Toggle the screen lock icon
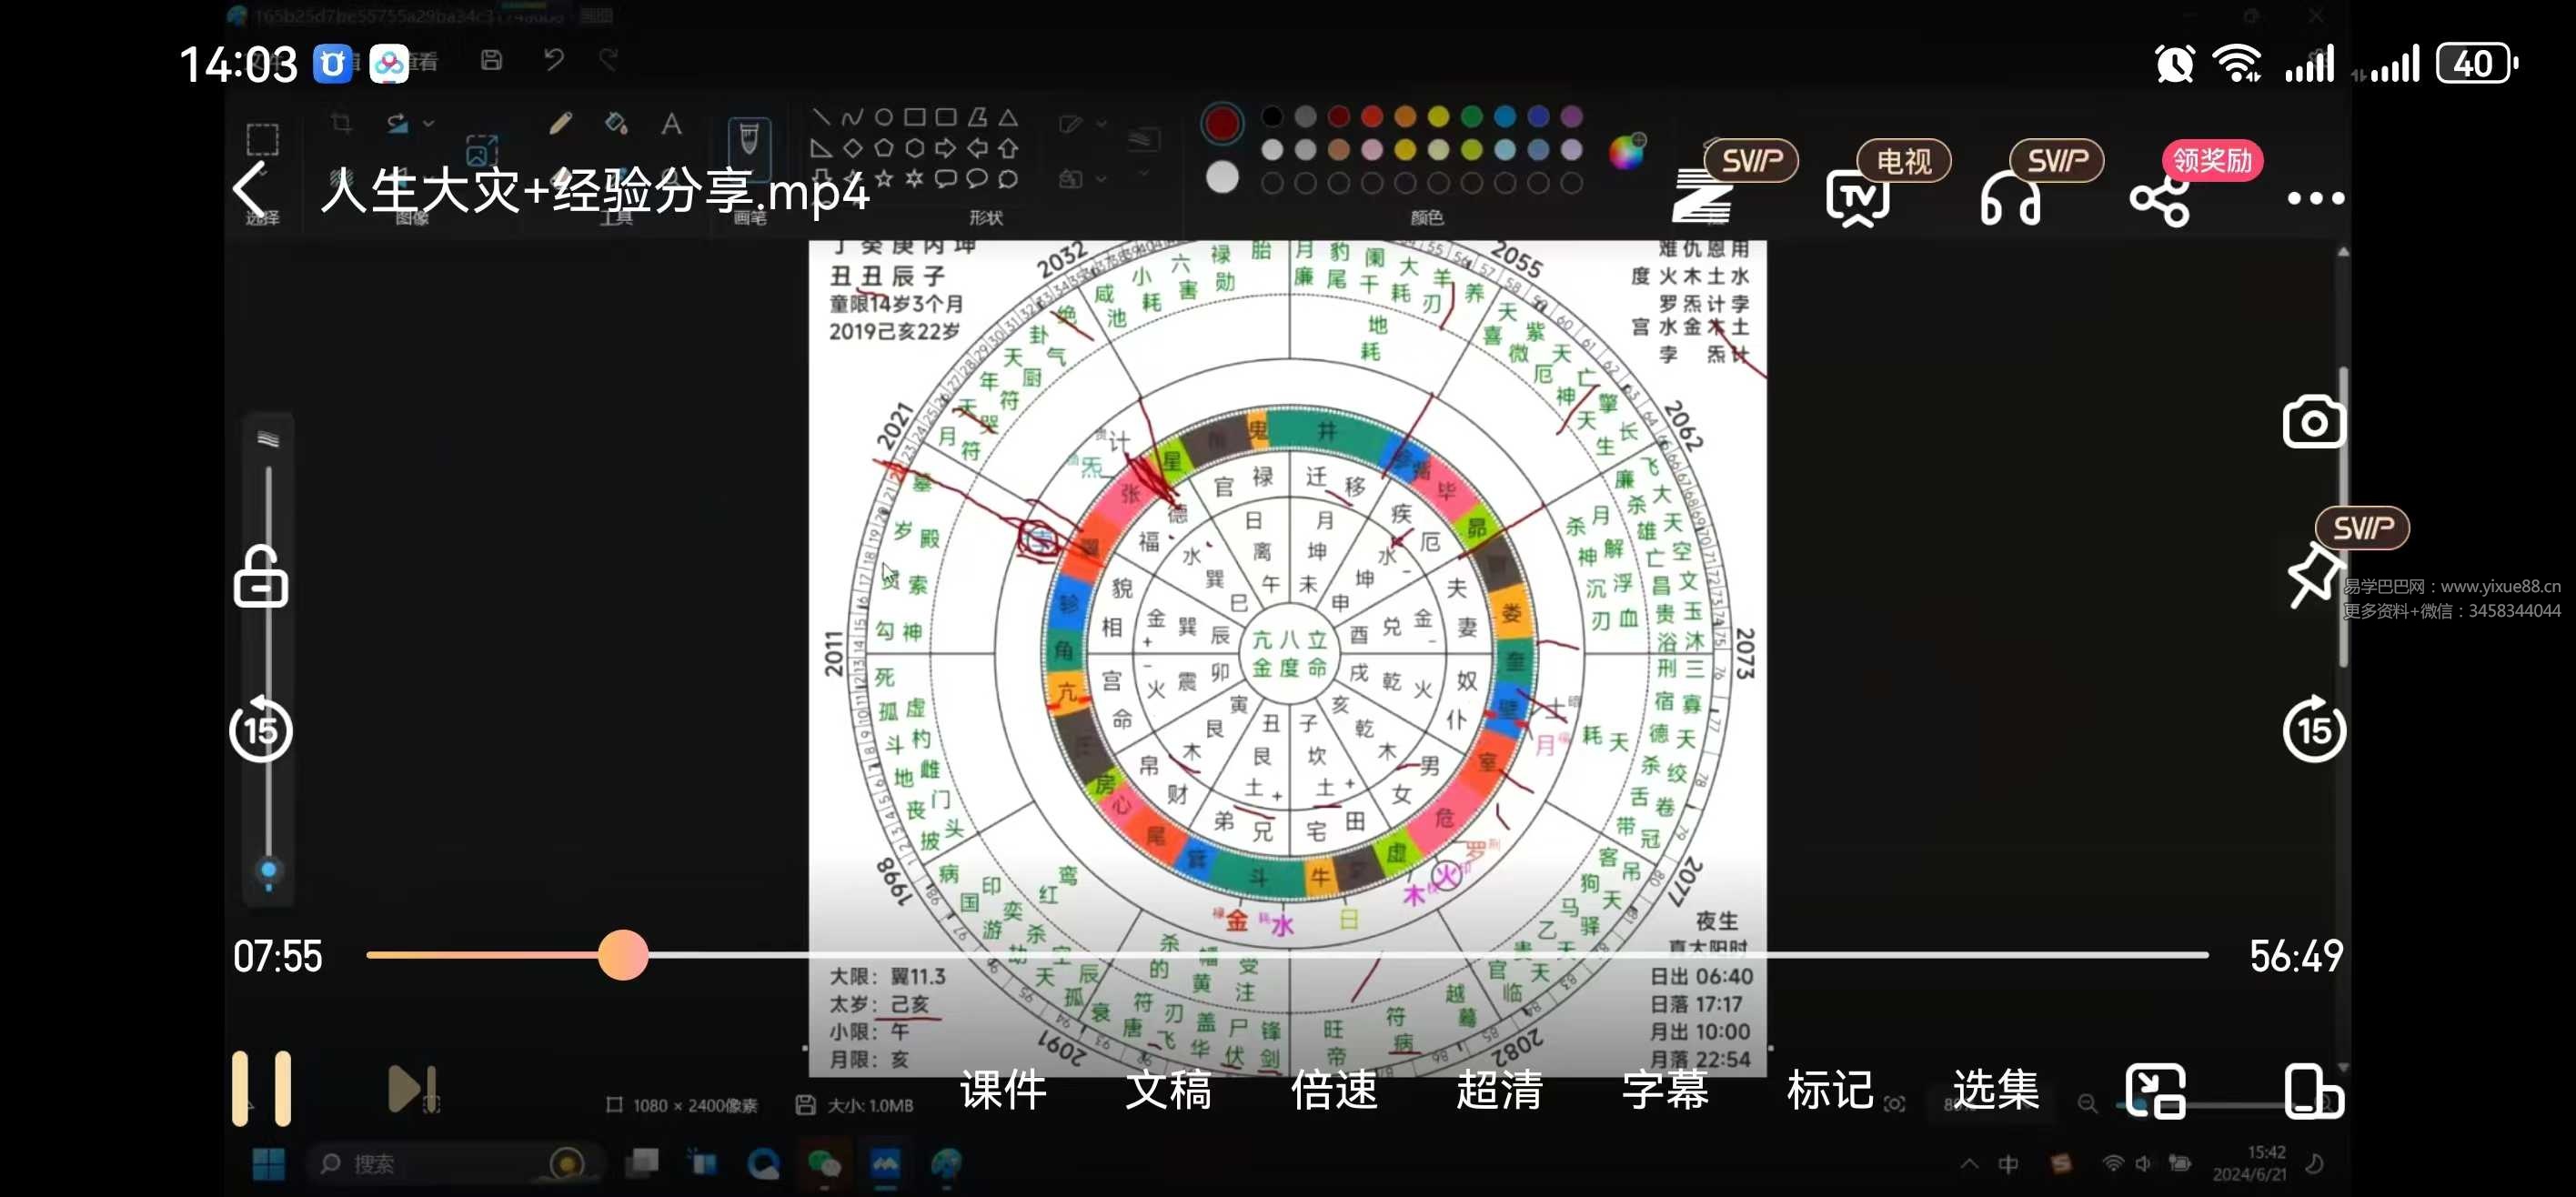Viewport: 2576px width, 1197px height. [261, 577]
